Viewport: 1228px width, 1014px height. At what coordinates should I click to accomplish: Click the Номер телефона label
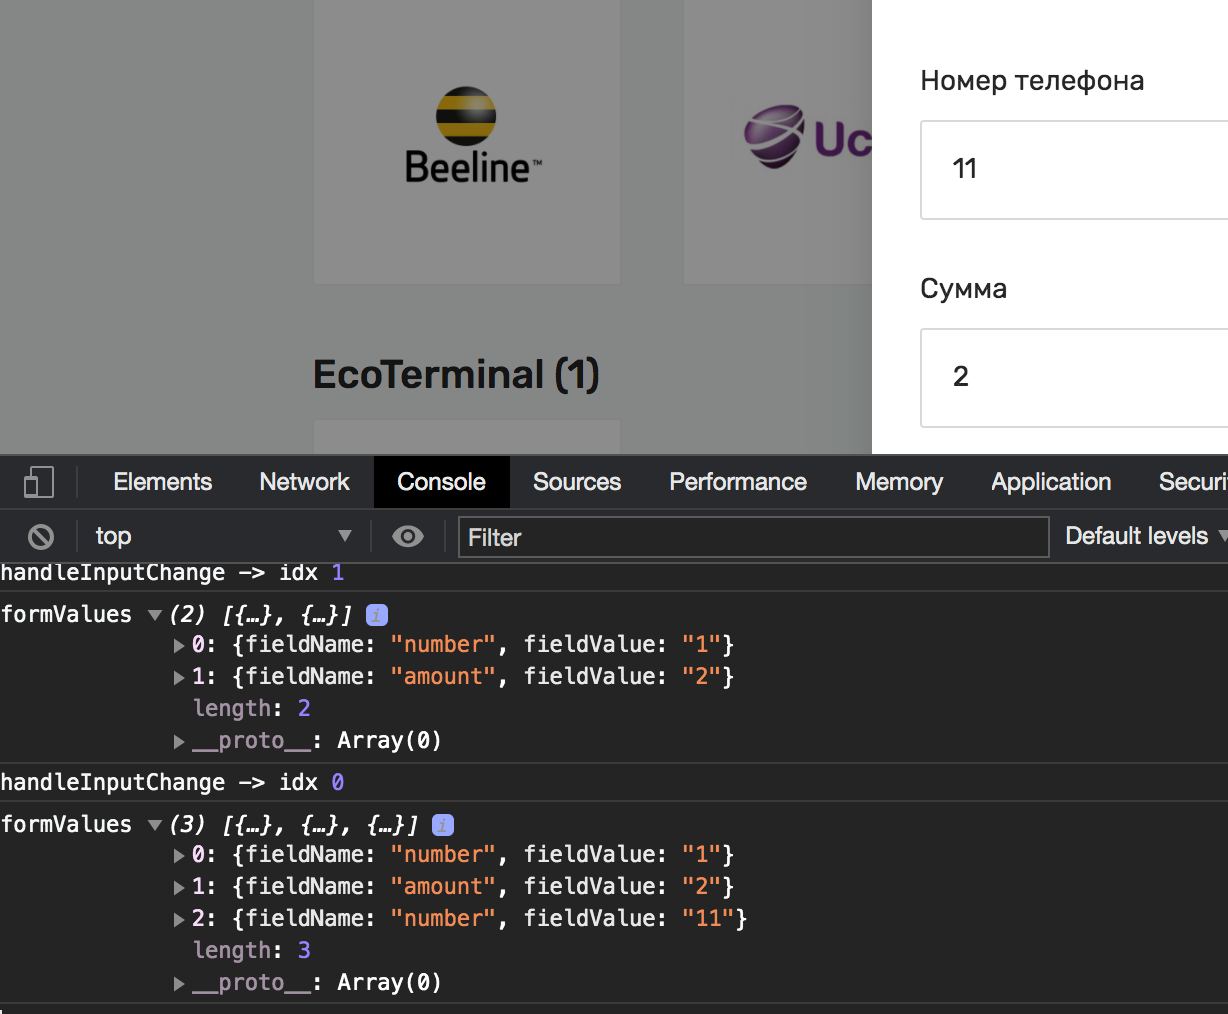pos(1032,81)
